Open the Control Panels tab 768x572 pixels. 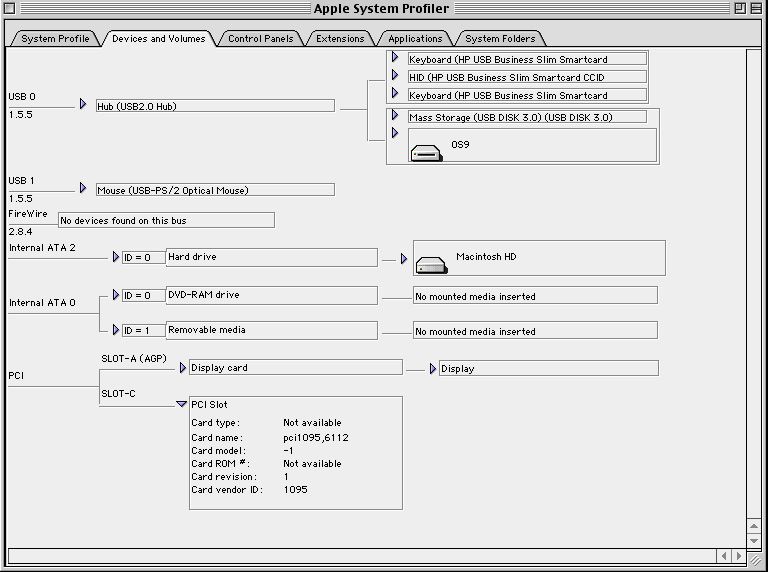point(261,39)
